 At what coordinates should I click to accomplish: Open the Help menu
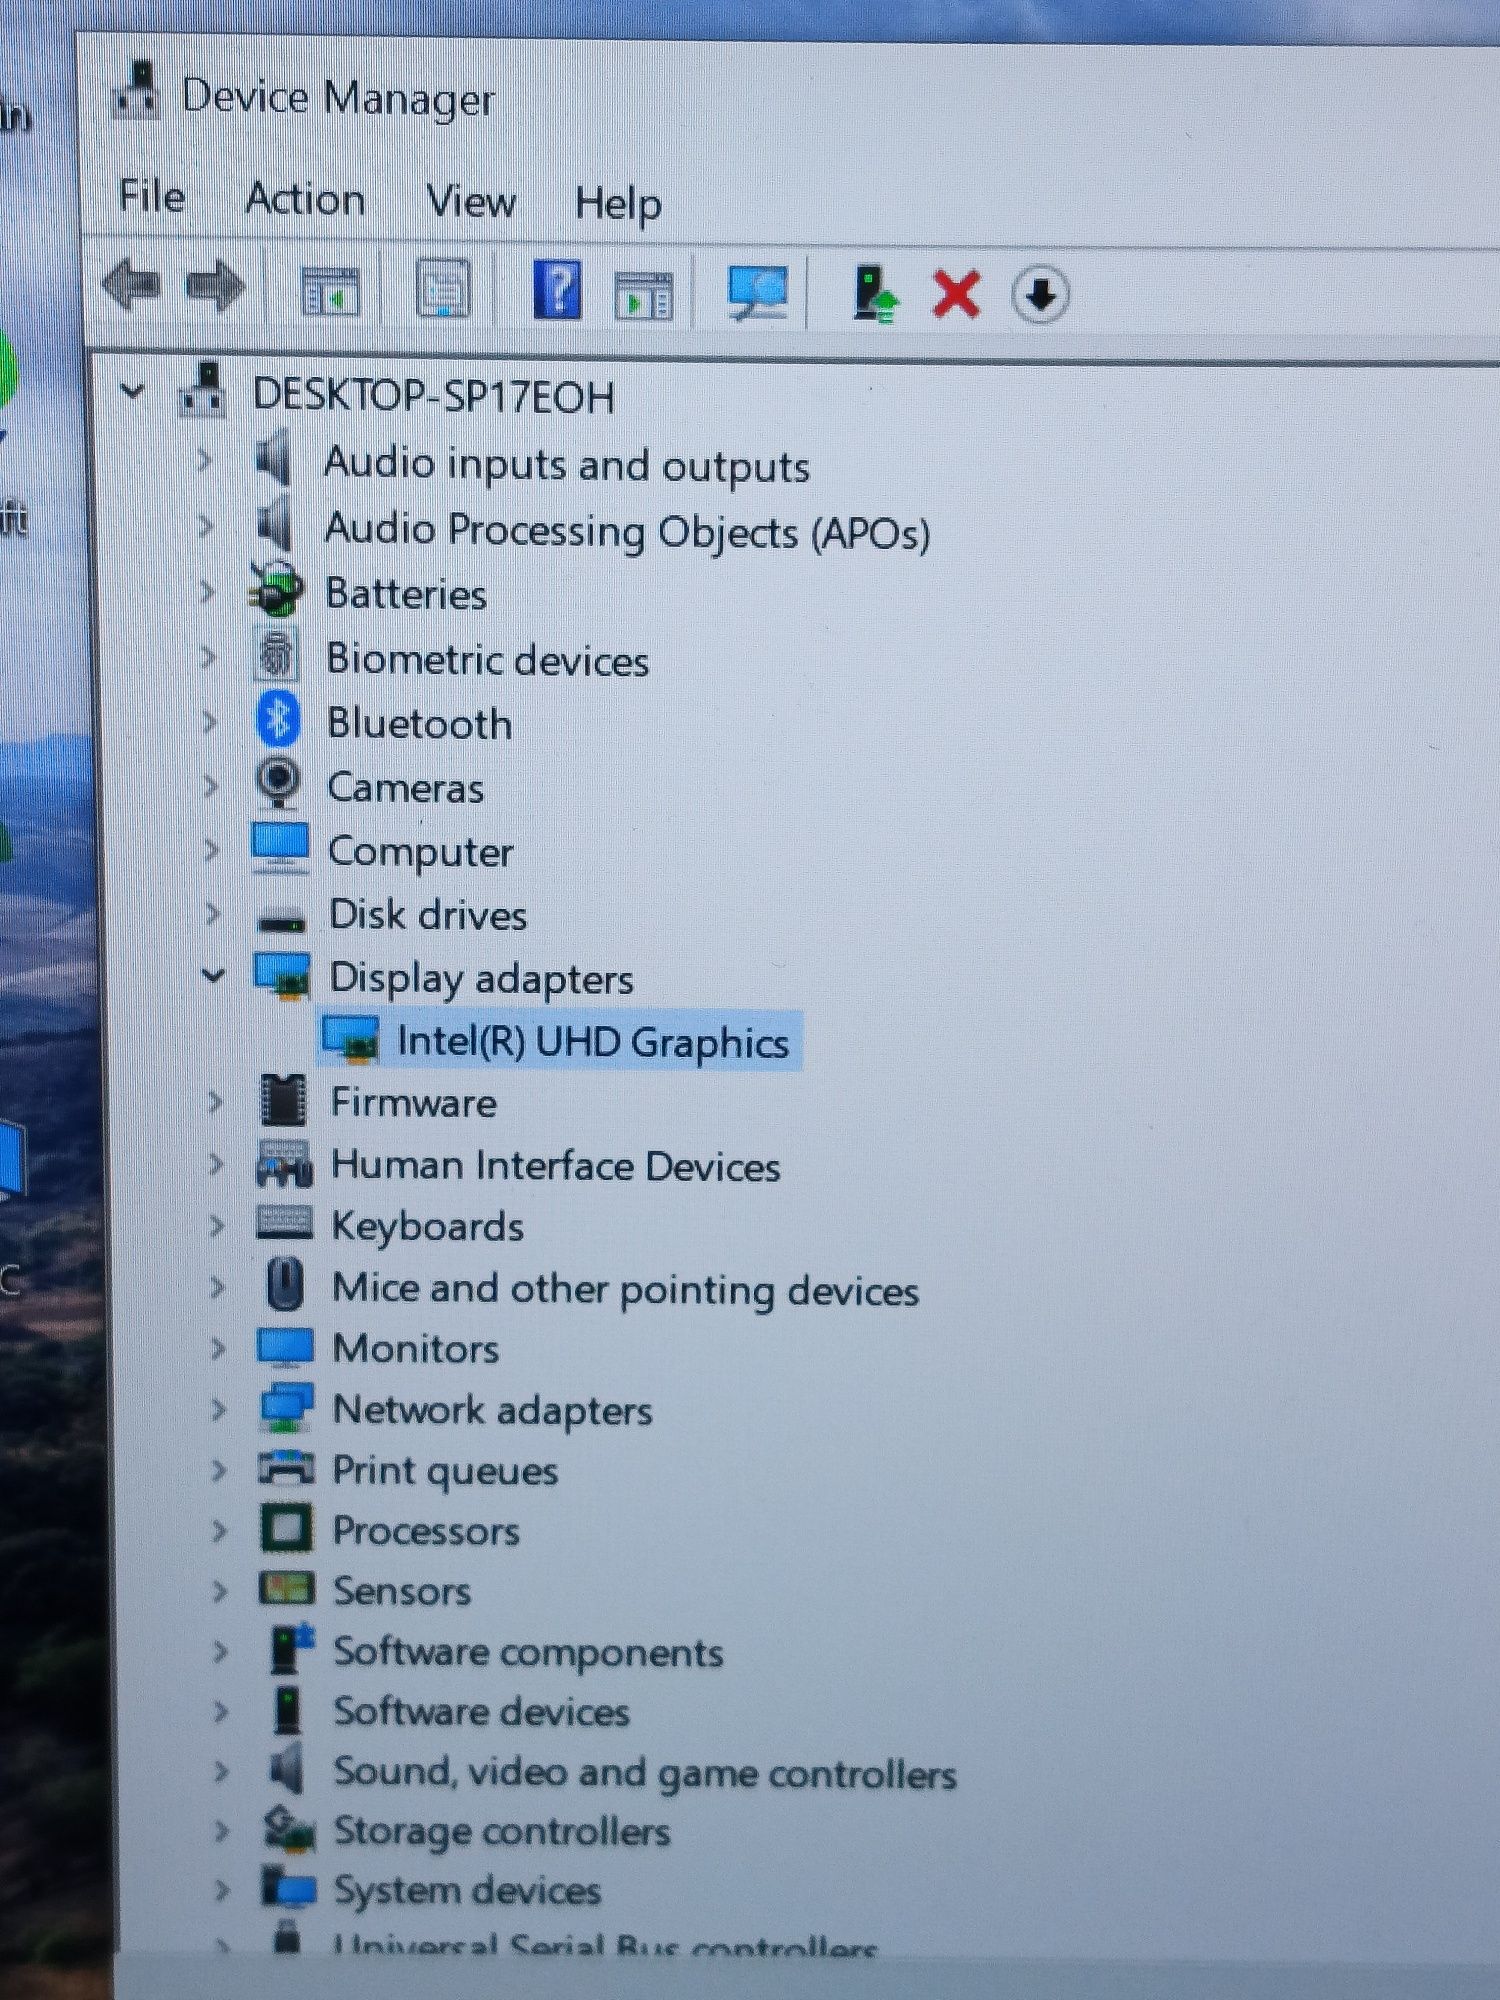pyautogui.click(x=618, y=203)
